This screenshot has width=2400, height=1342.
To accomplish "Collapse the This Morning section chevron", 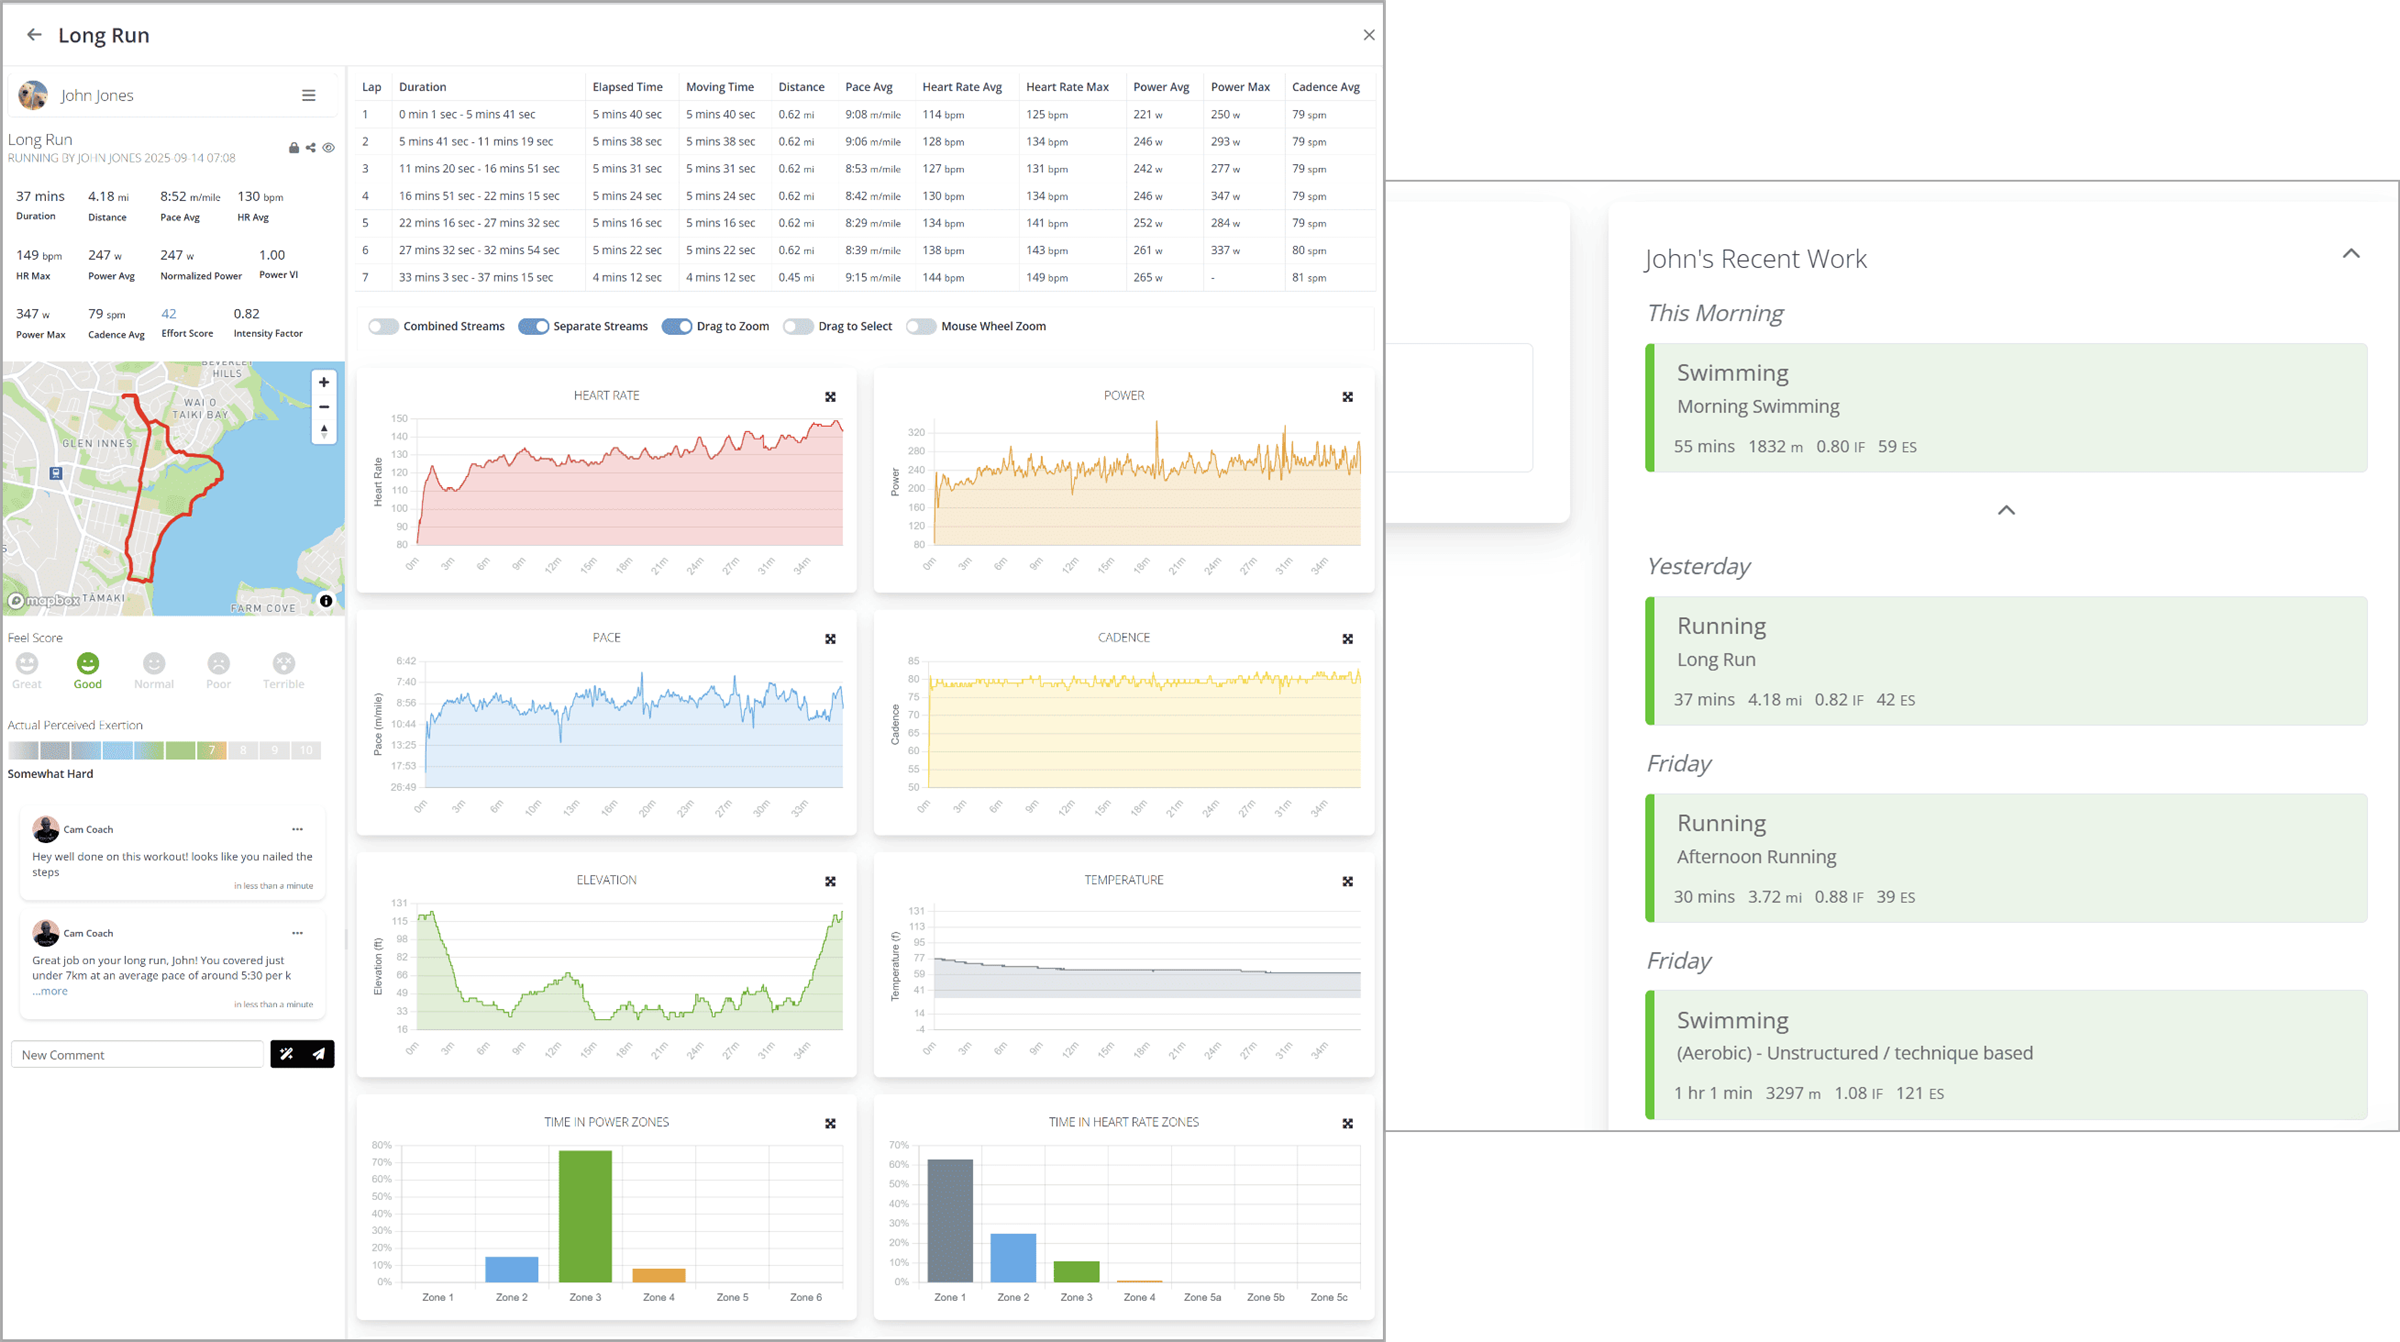I will tap(2006, 510).
